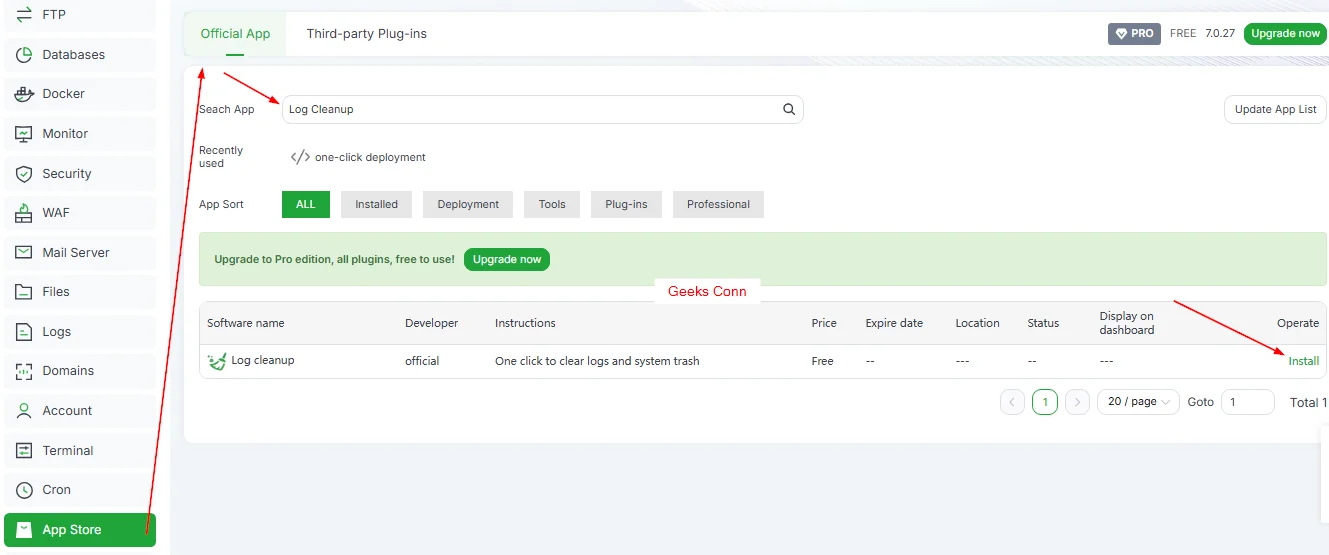1329x555 pixels.
Task: Click the Account person icon
Action: [x=24, y=411]
